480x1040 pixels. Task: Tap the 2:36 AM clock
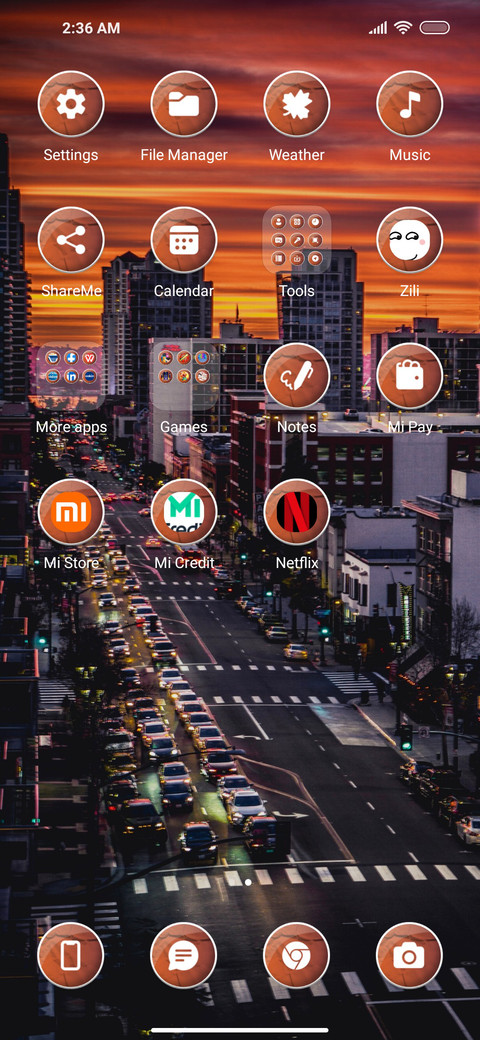click(x=91, y=28)
